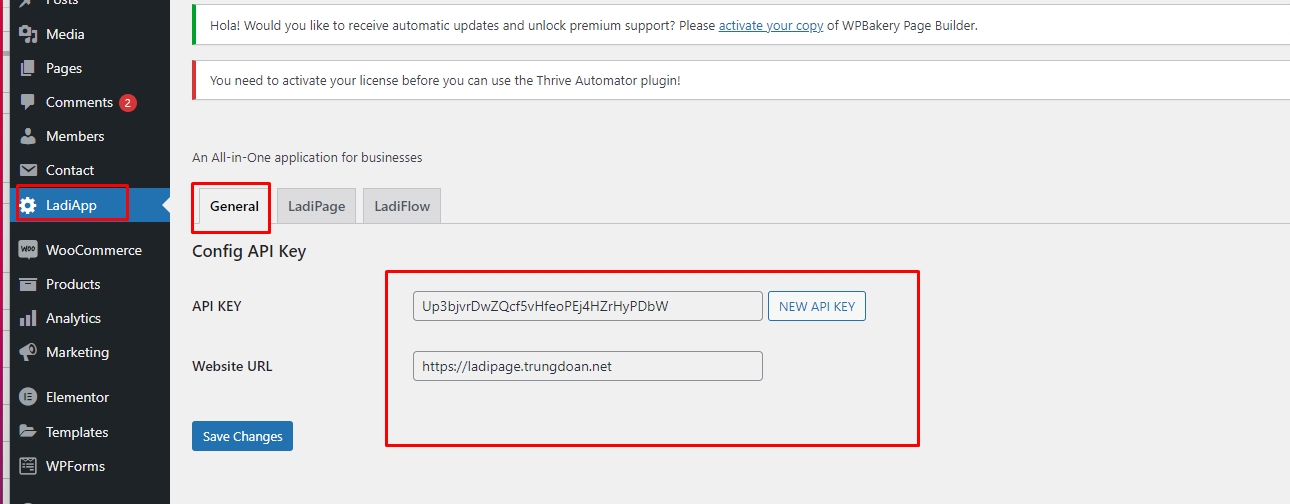Click the Analytics bar chart icon
Screen dimensions: 1290x504
(28, 318)
